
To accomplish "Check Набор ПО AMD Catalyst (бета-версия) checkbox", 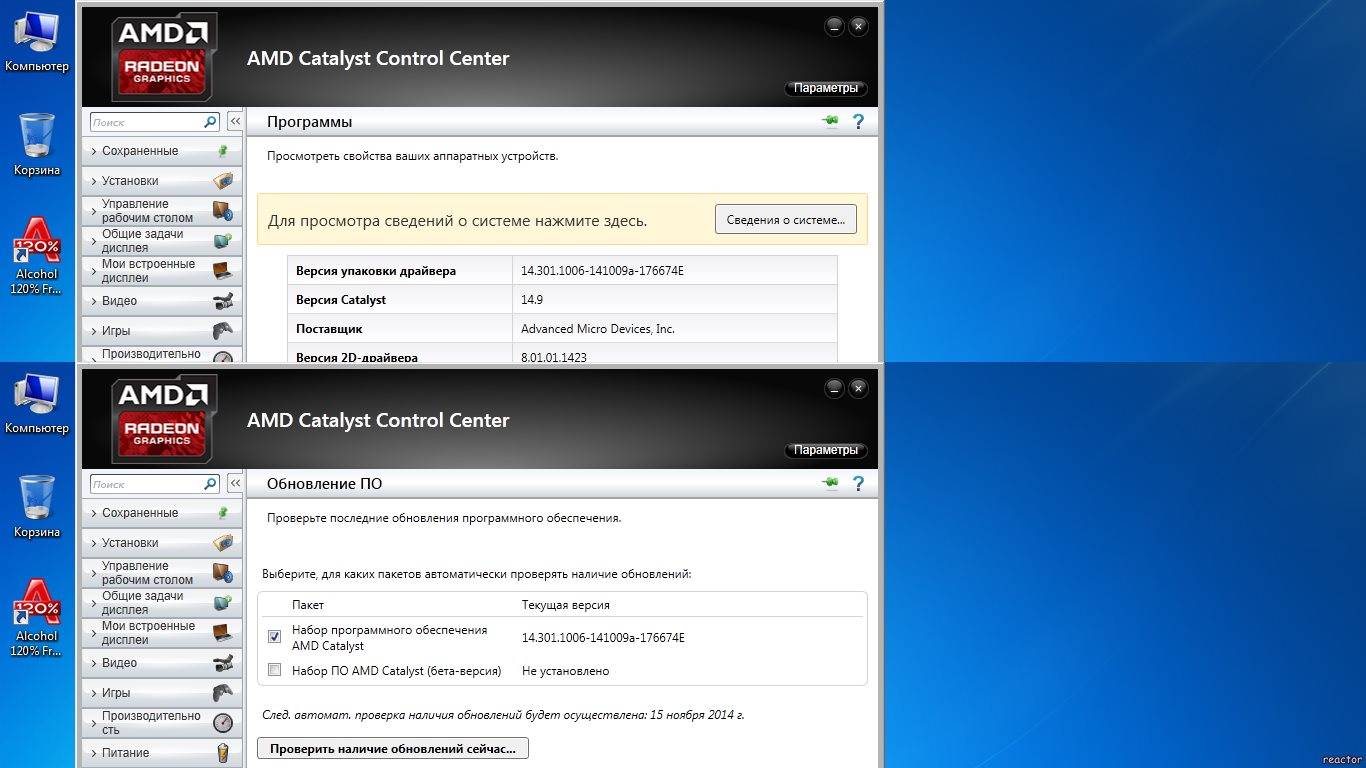I will (275, 670).
